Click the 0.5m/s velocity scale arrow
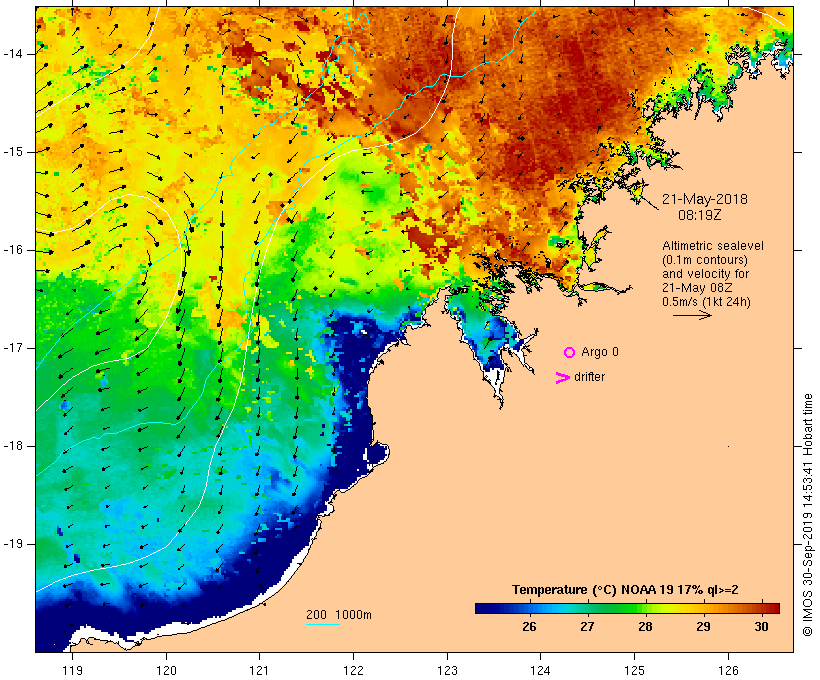820x680 pixels. coord(692,315)
